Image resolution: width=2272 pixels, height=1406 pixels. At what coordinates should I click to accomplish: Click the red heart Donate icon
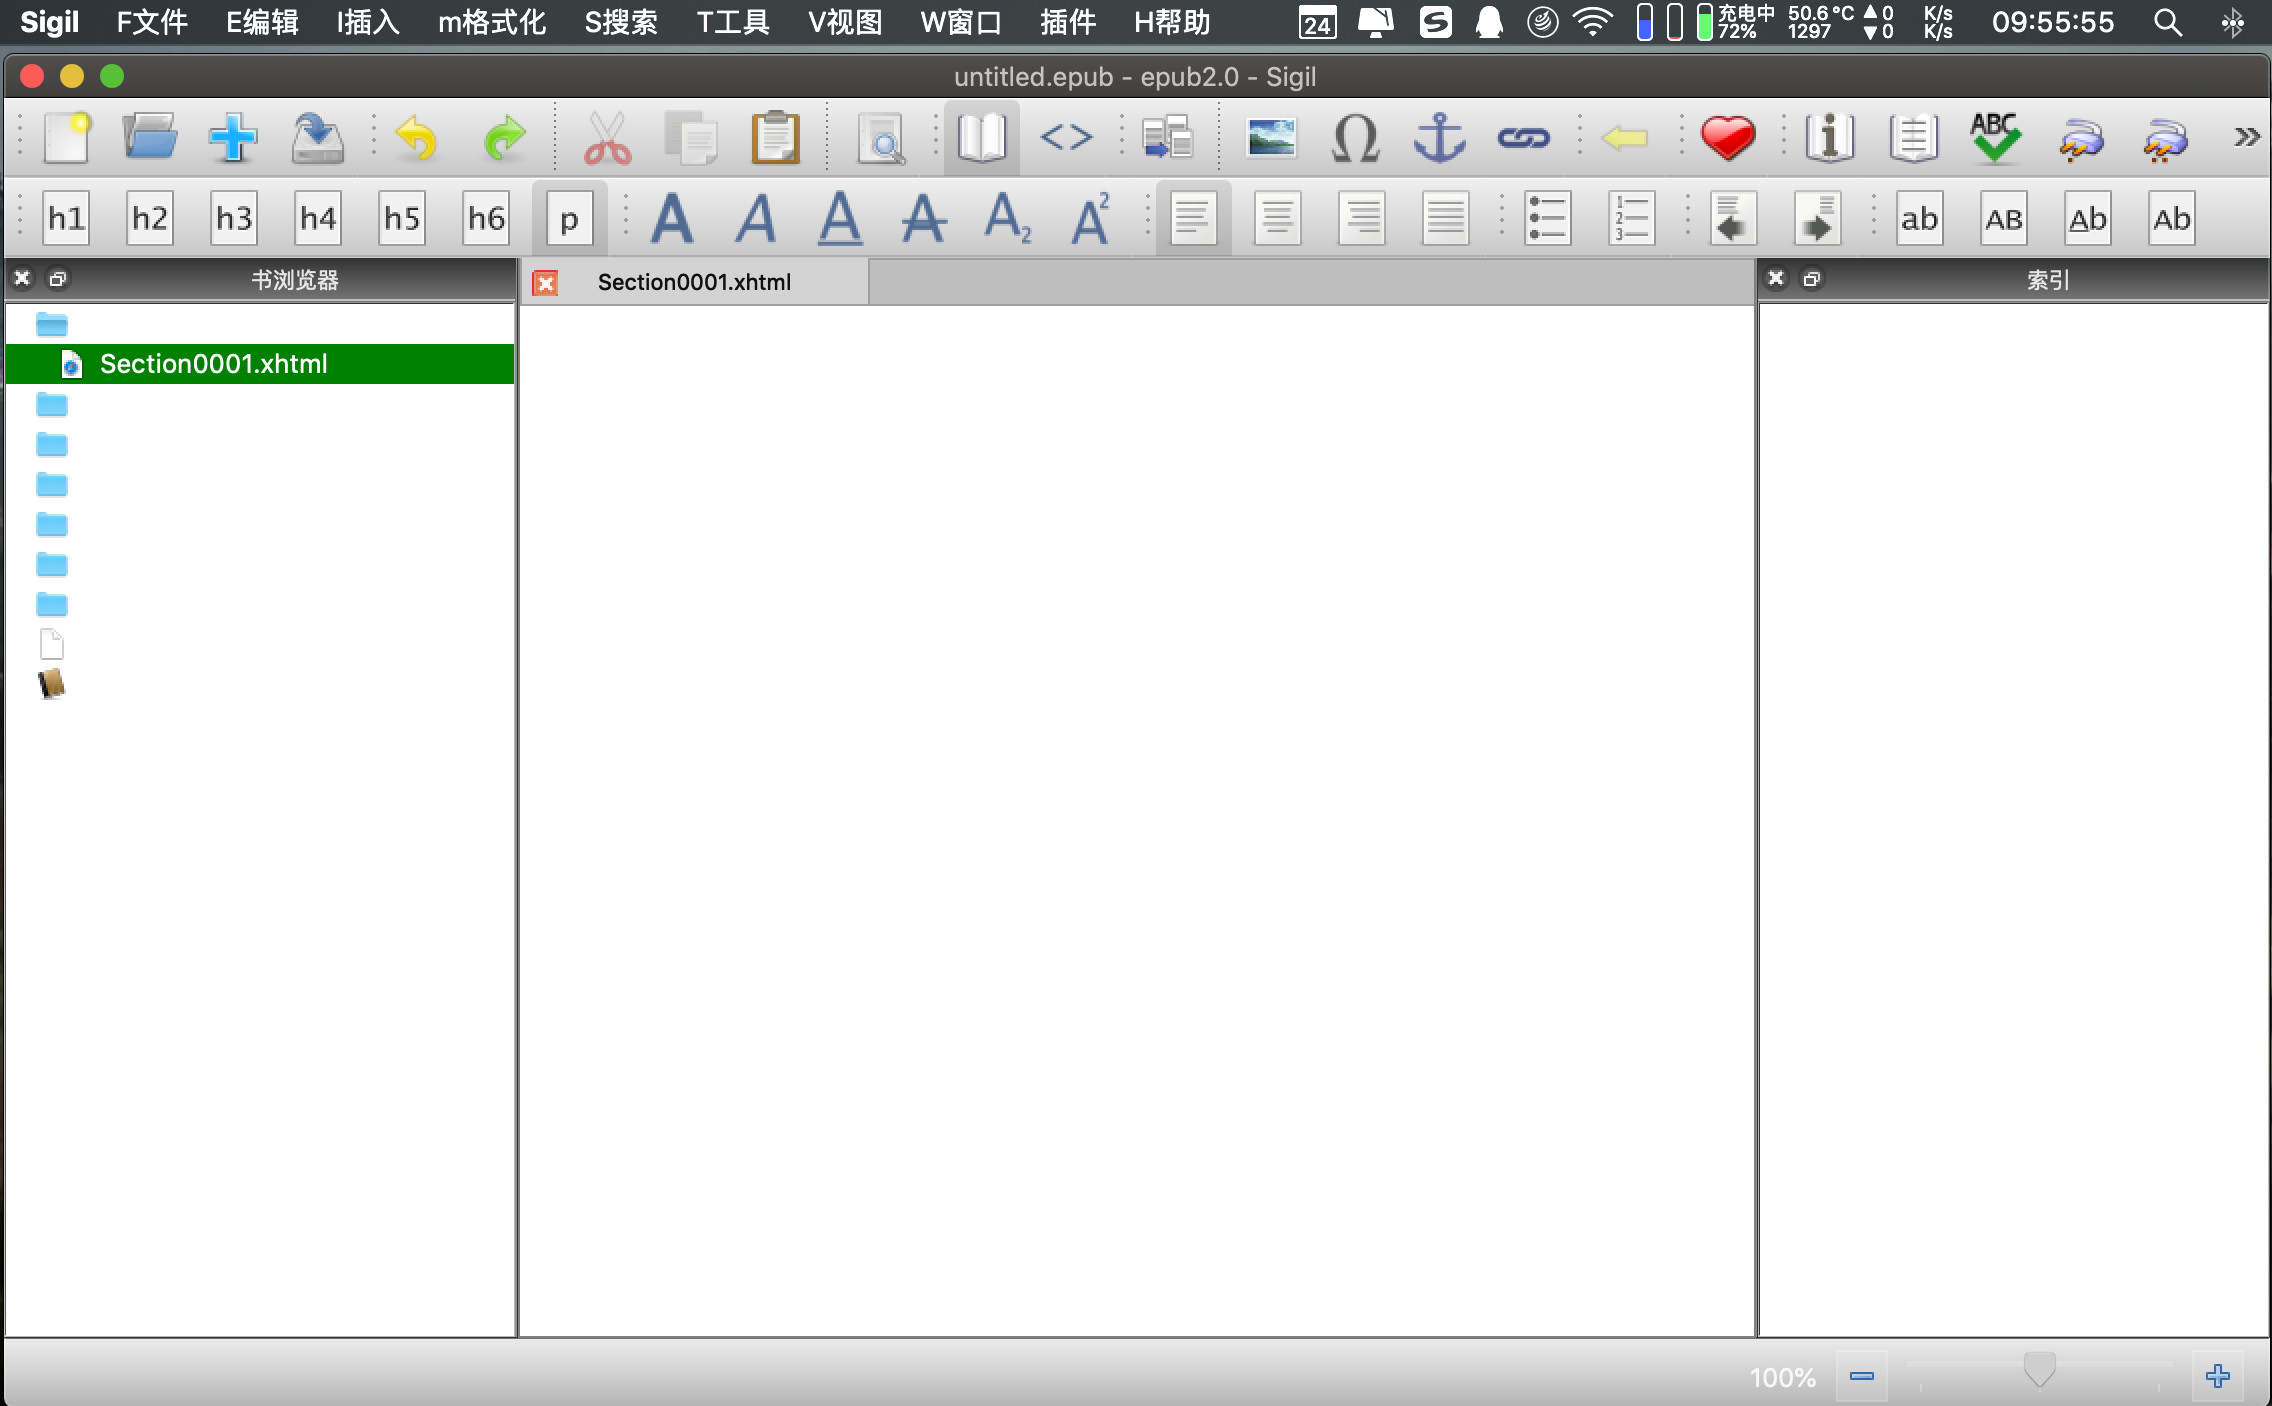1727,137
